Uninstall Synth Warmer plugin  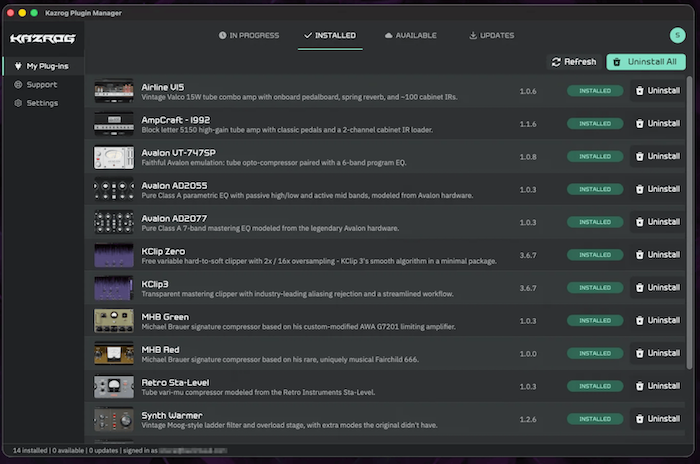(658, 419)
